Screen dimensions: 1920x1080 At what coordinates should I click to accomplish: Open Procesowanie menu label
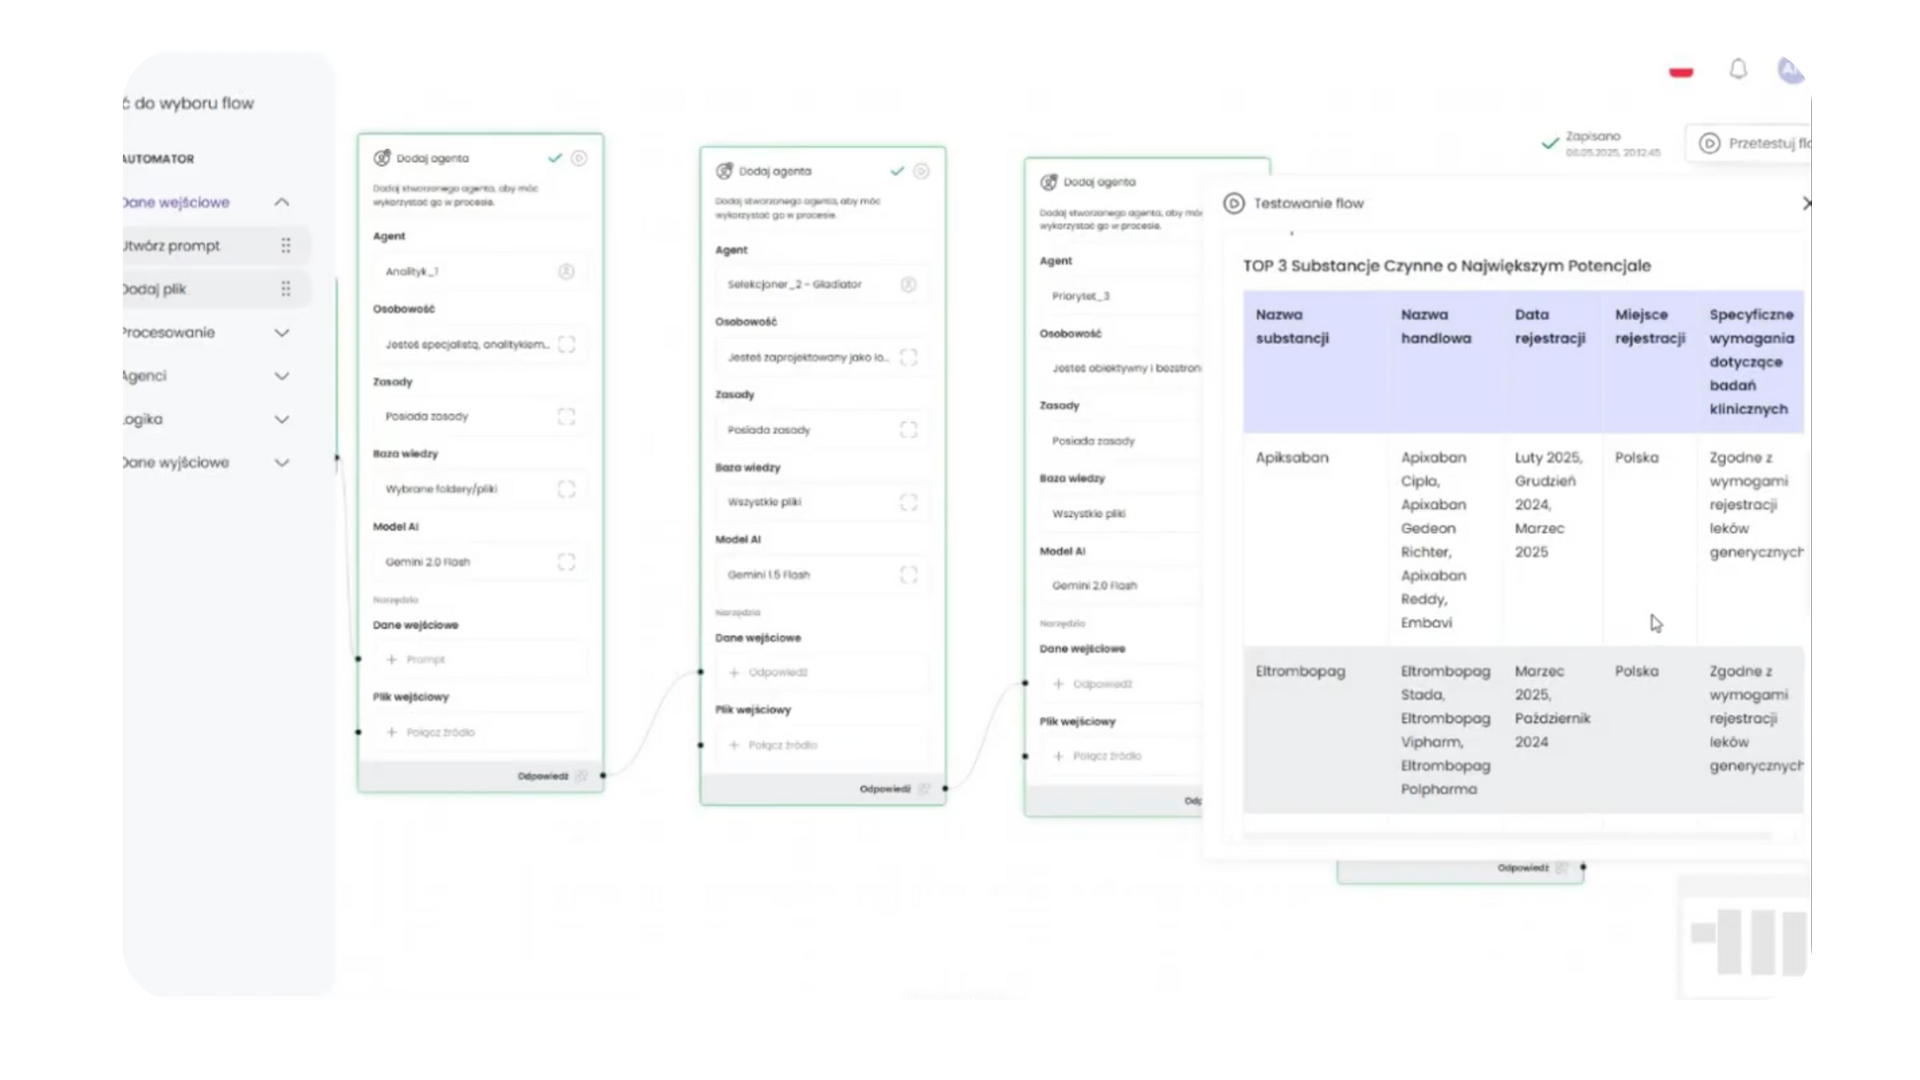tap(168, 332)
